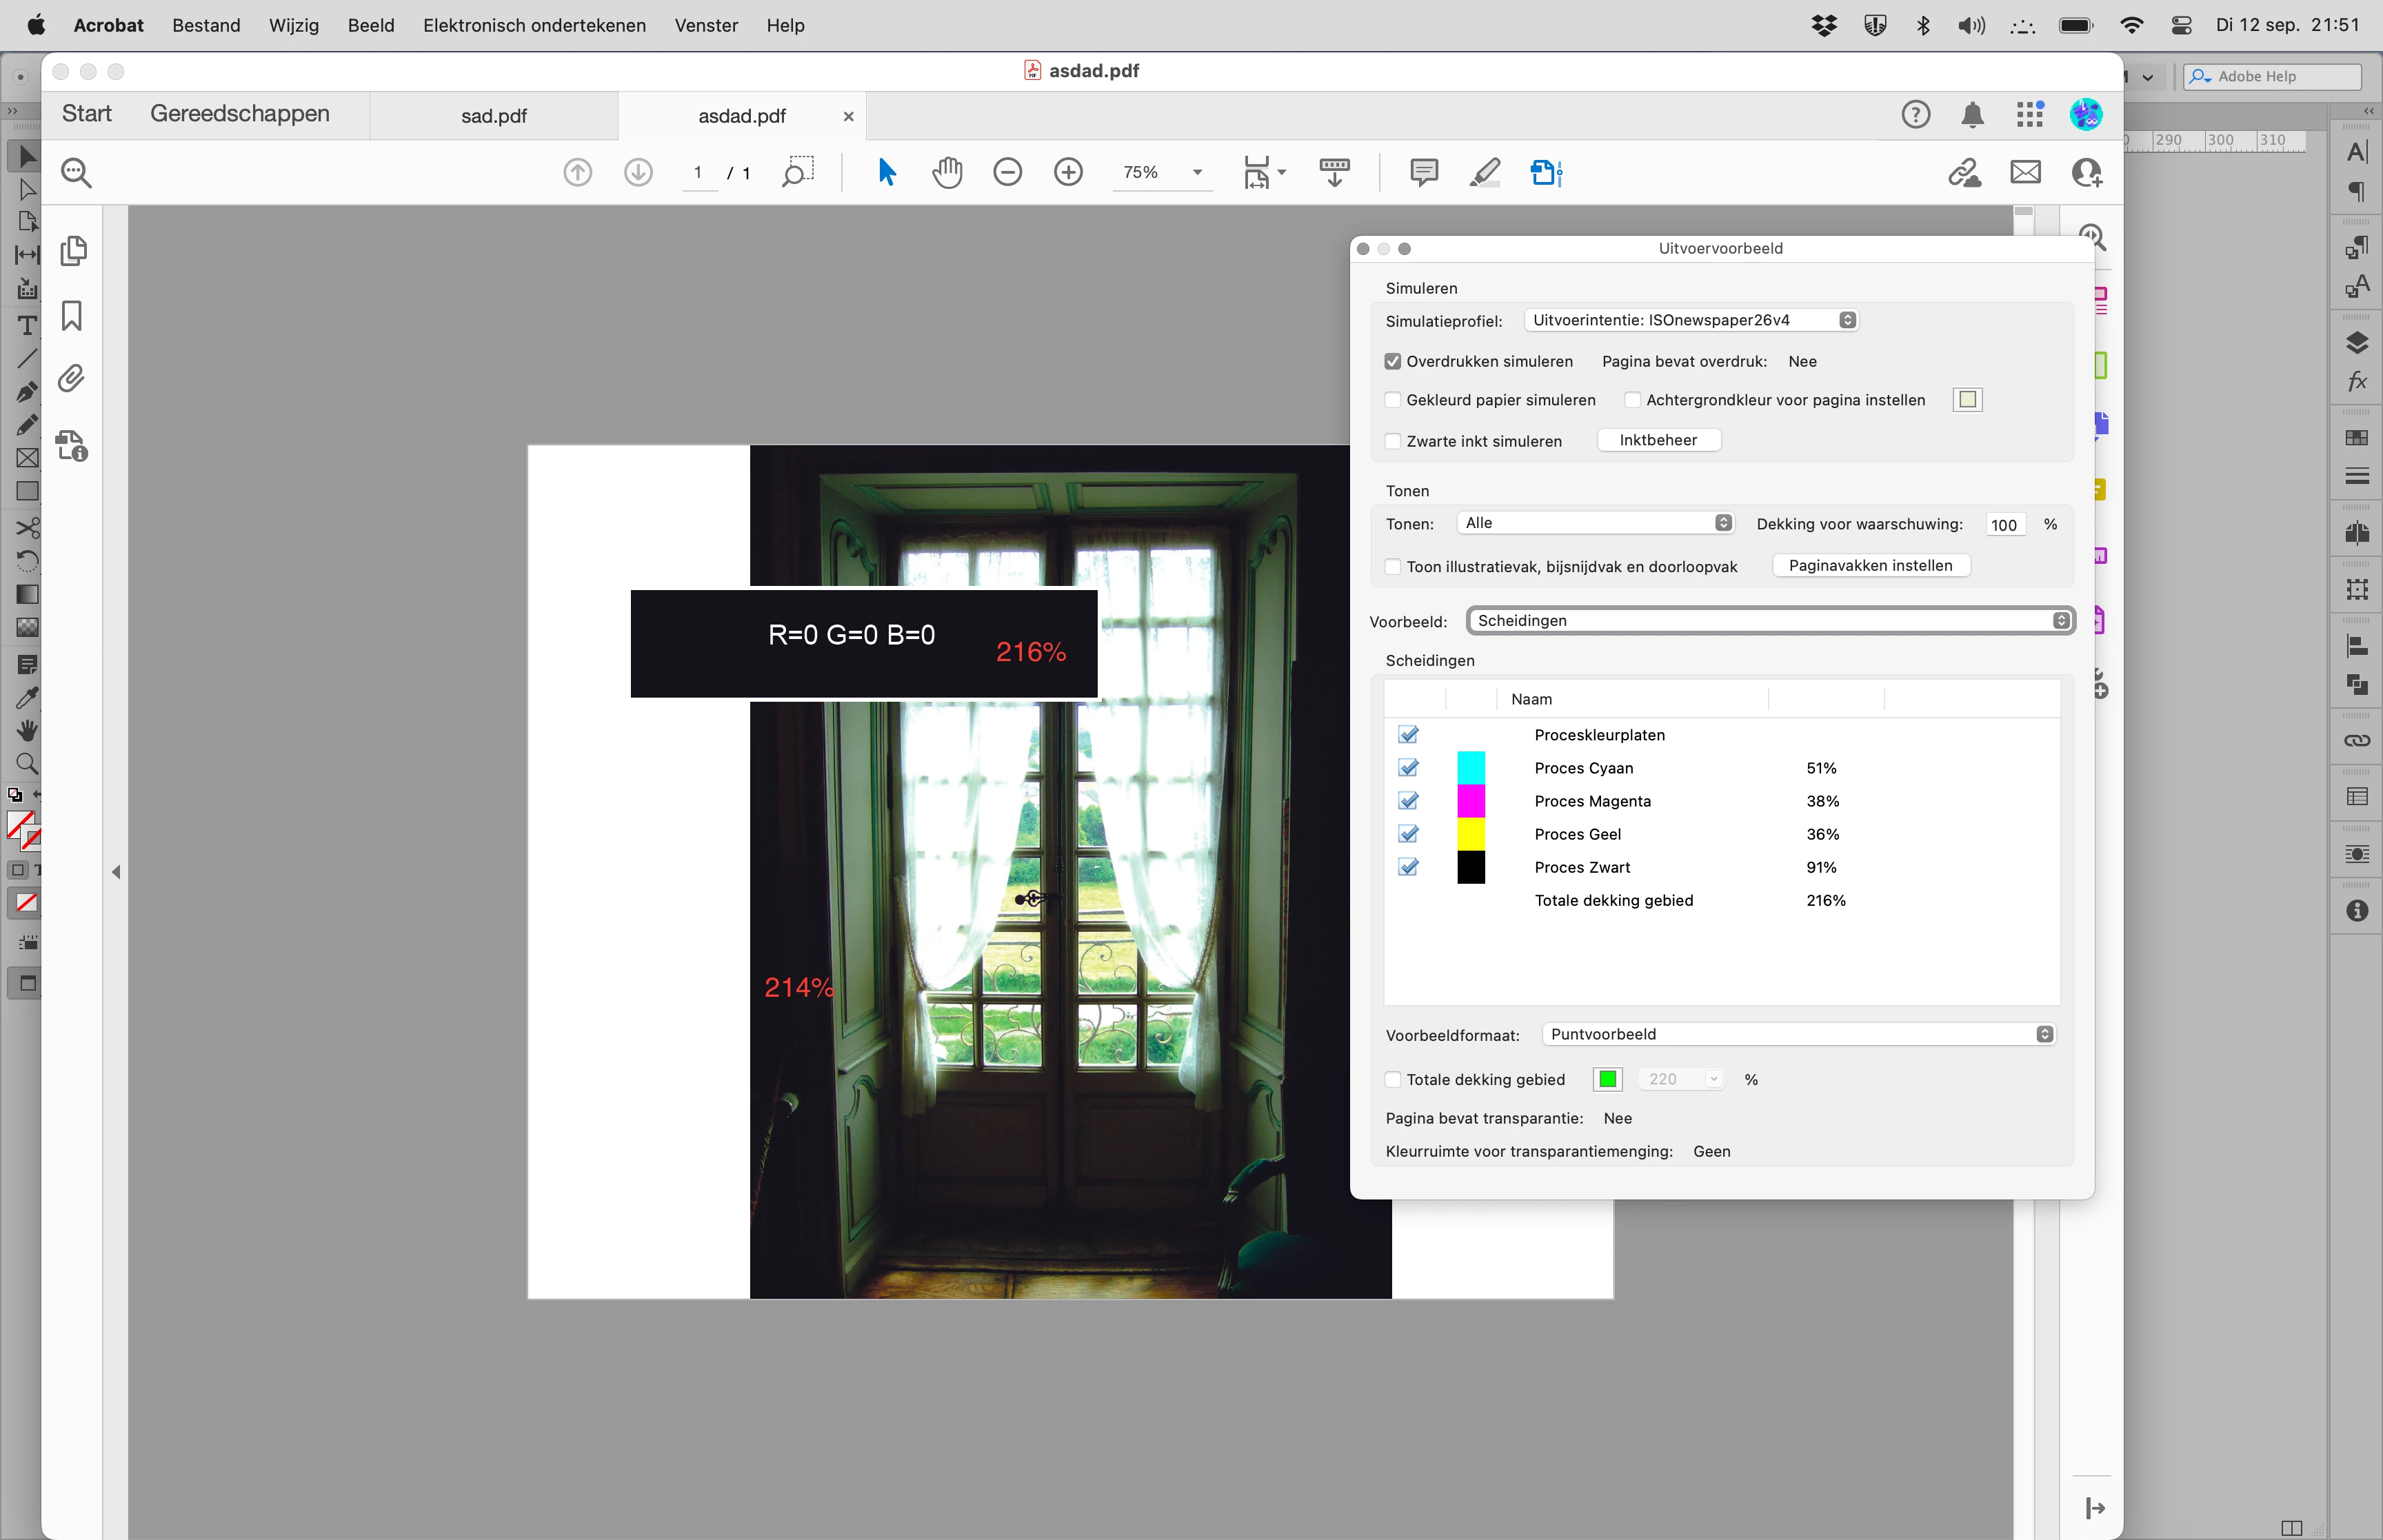Open the Voorbeeld Scheidingen dropdown

coord(1770,621)
